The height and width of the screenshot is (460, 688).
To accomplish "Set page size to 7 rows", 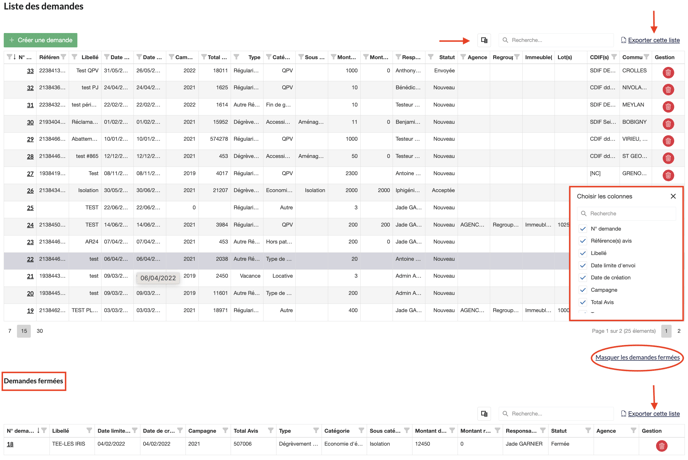I will [10, 331].
